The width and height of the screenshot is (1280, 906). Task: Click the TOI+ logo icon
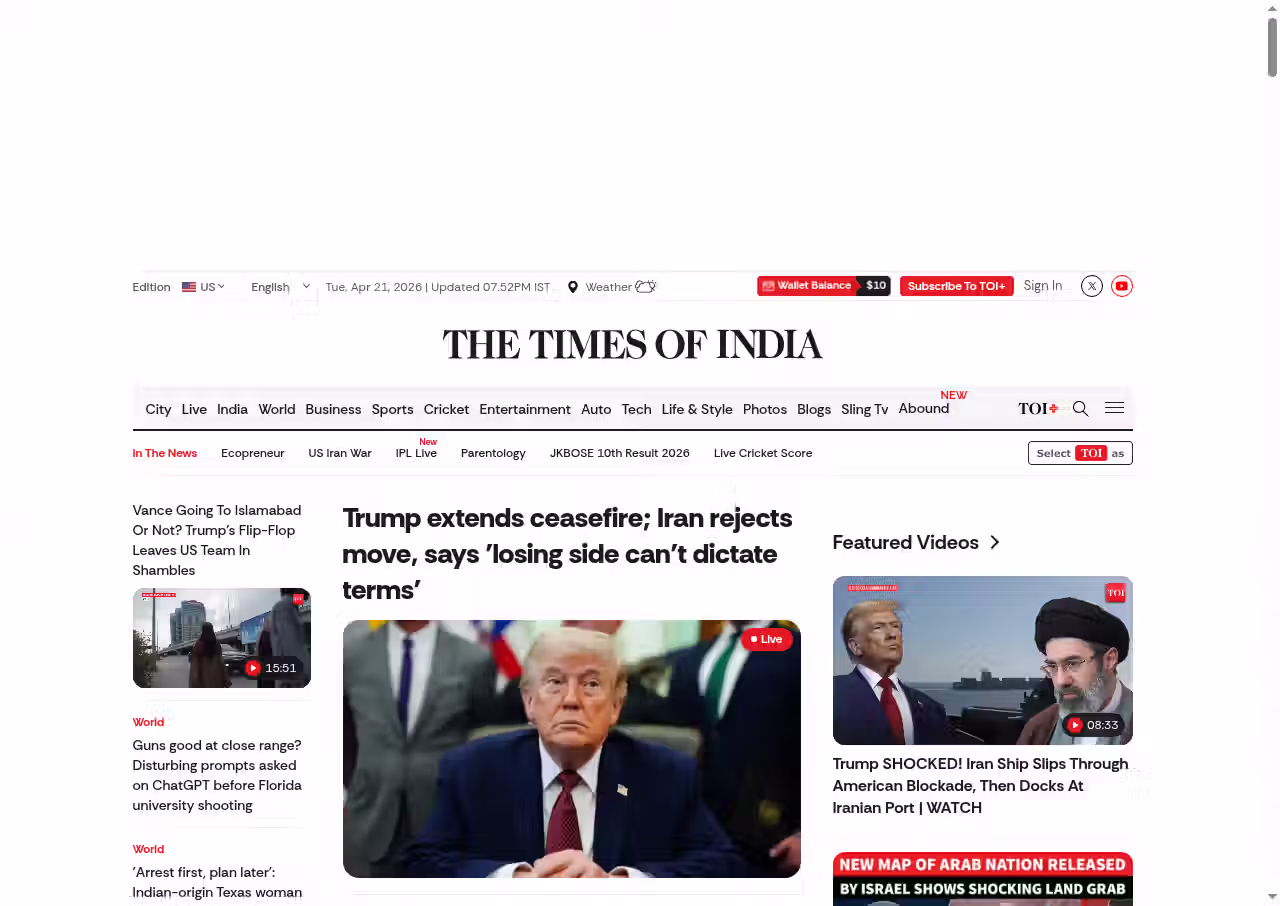point(1038,408)
